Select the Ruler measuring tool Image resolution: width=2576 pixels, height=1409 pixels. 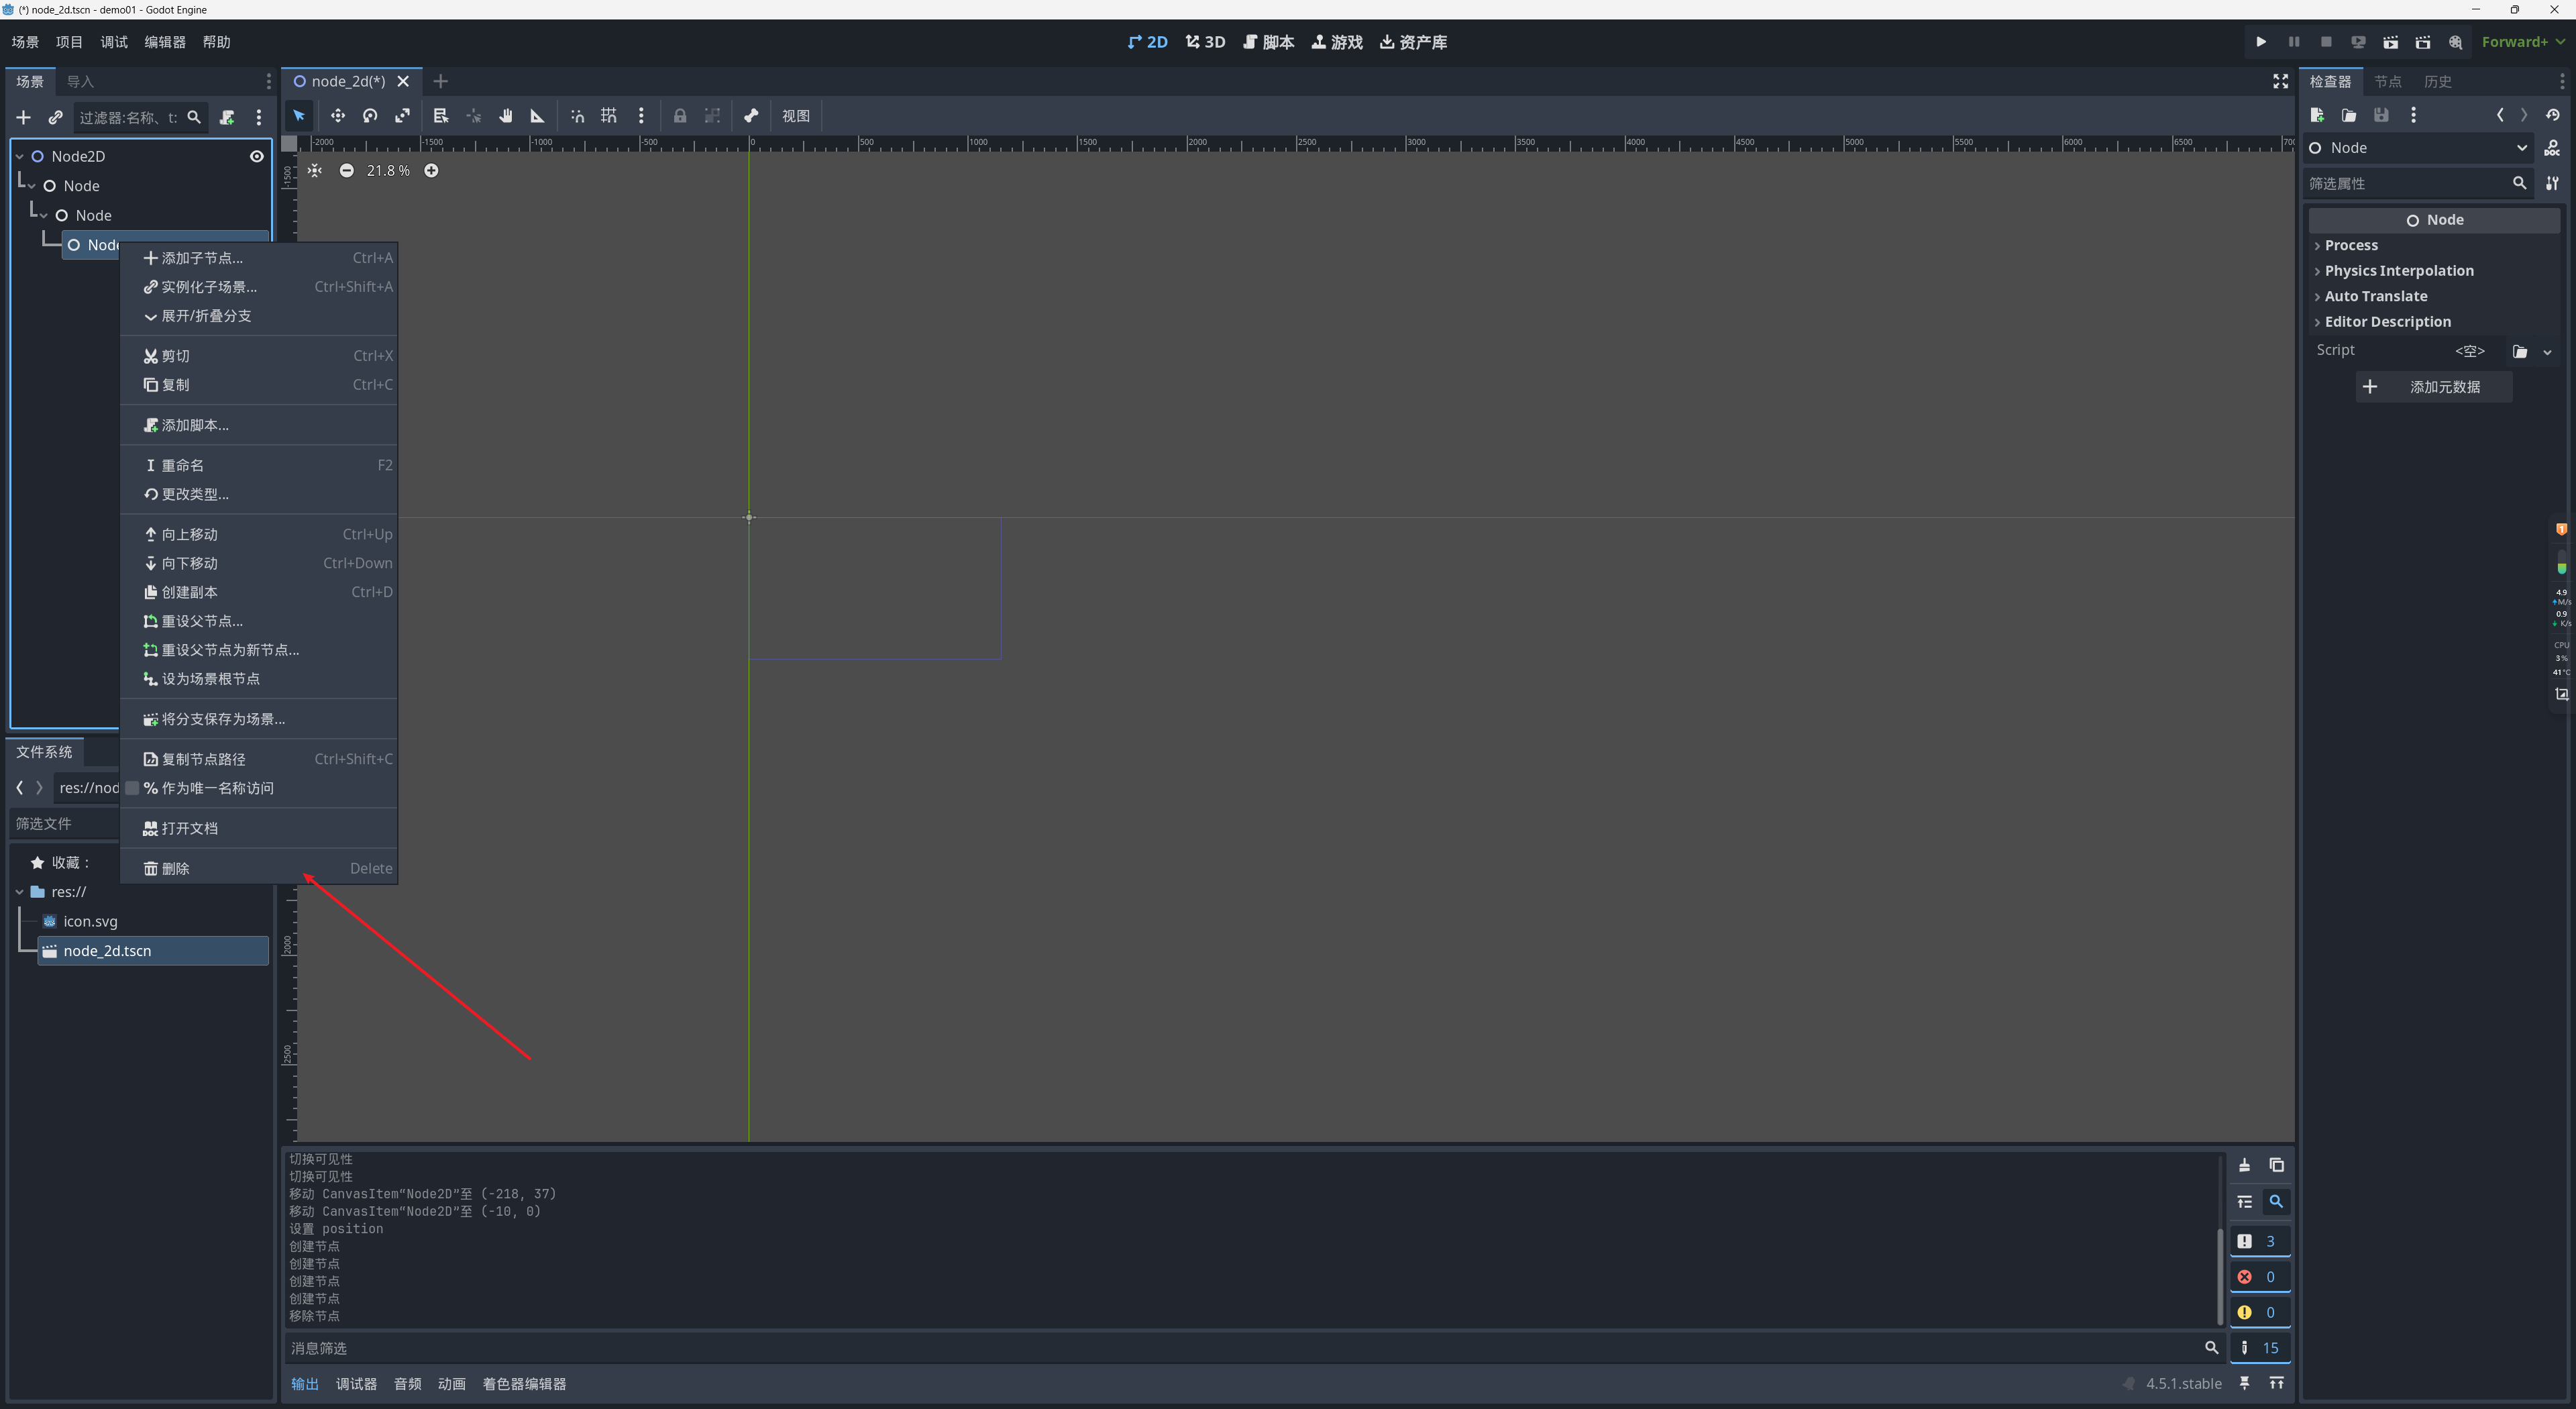[x=537, y=116]
